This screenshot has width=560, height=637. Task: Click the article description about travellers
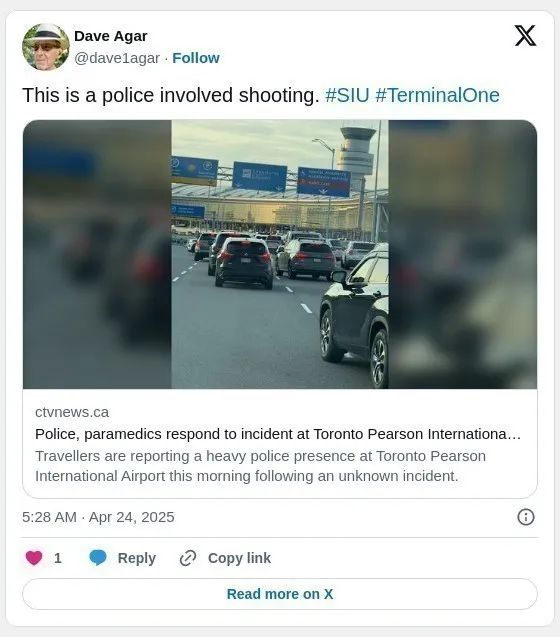pos(260,466)
